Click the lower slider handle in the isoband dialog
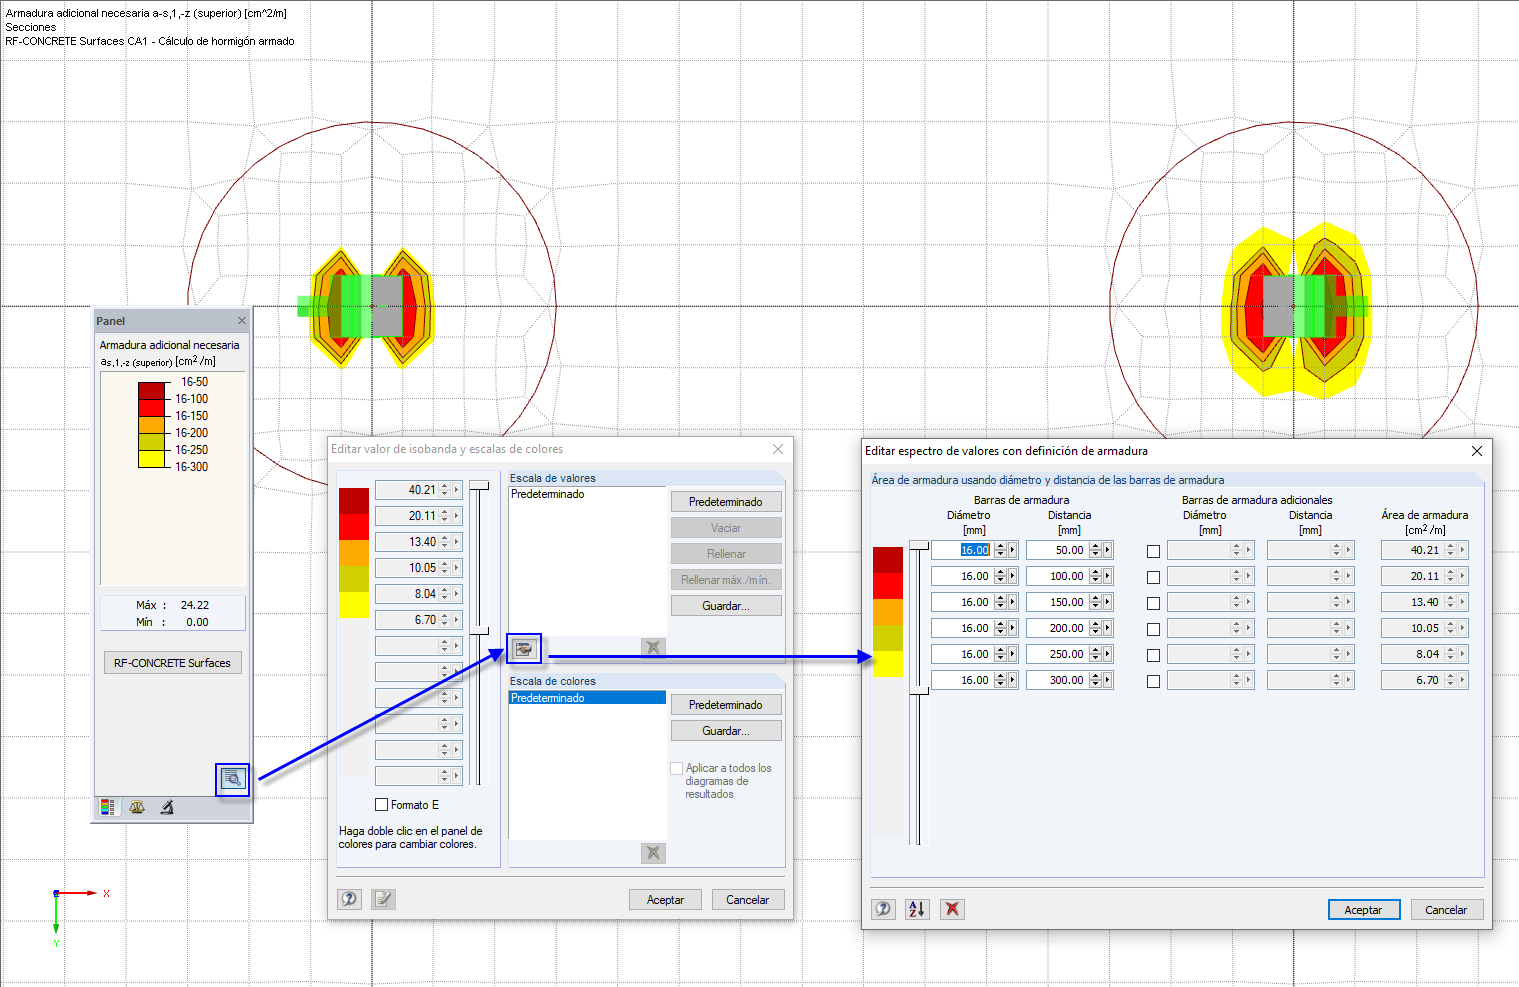1519x987 pixels. 480,631
